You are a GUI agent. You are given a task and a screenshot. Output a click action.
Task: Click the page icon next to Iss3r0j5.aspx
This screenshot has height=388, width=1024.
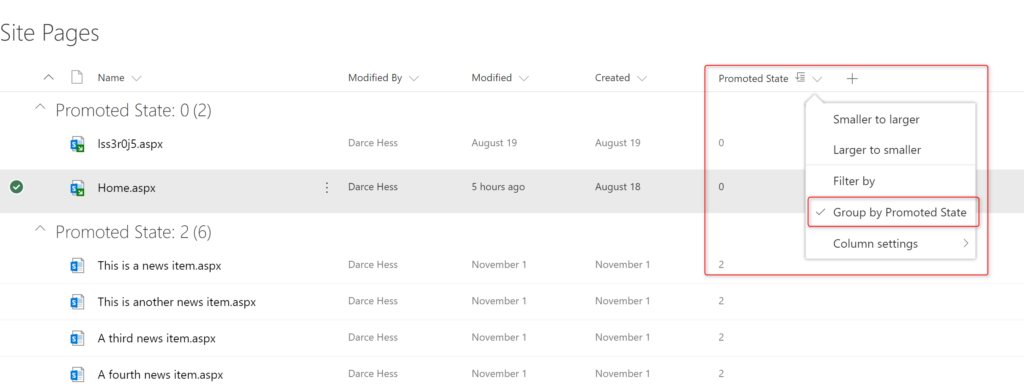tap(78, 144)
